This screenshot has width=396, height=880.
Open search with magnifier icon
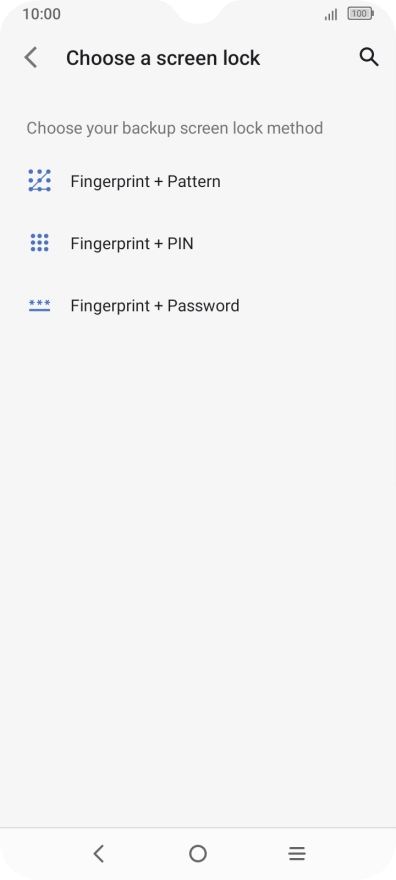tap(369, 57)
